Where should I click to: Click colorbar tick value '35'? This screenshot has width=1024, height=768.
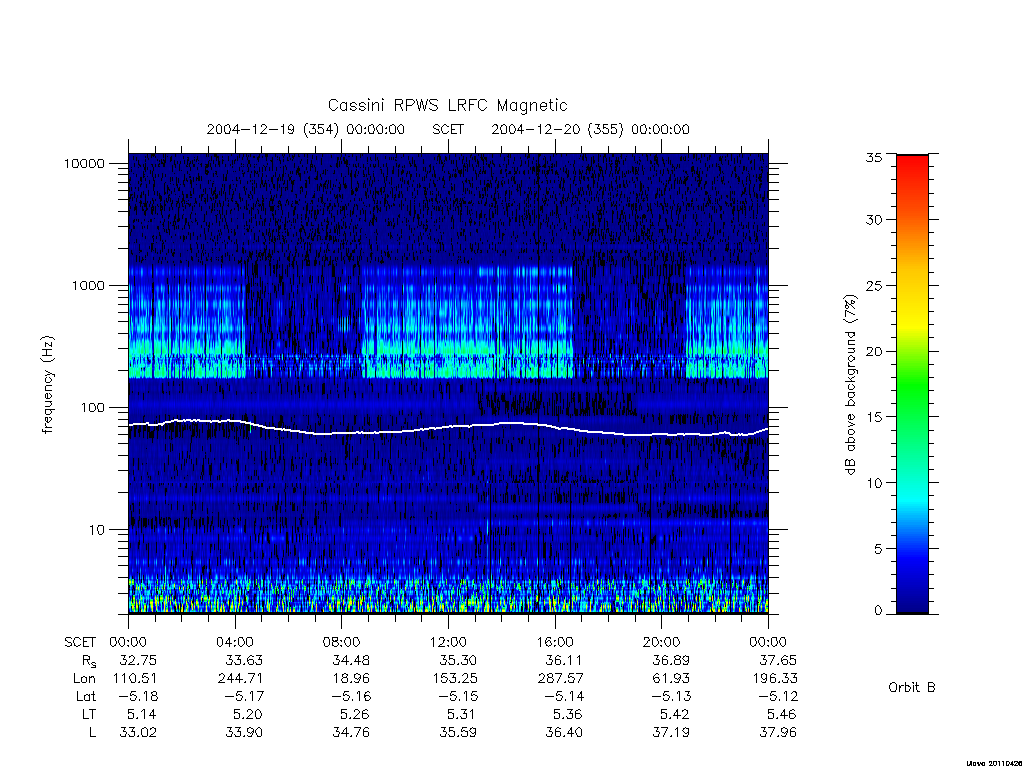(873, 157)
